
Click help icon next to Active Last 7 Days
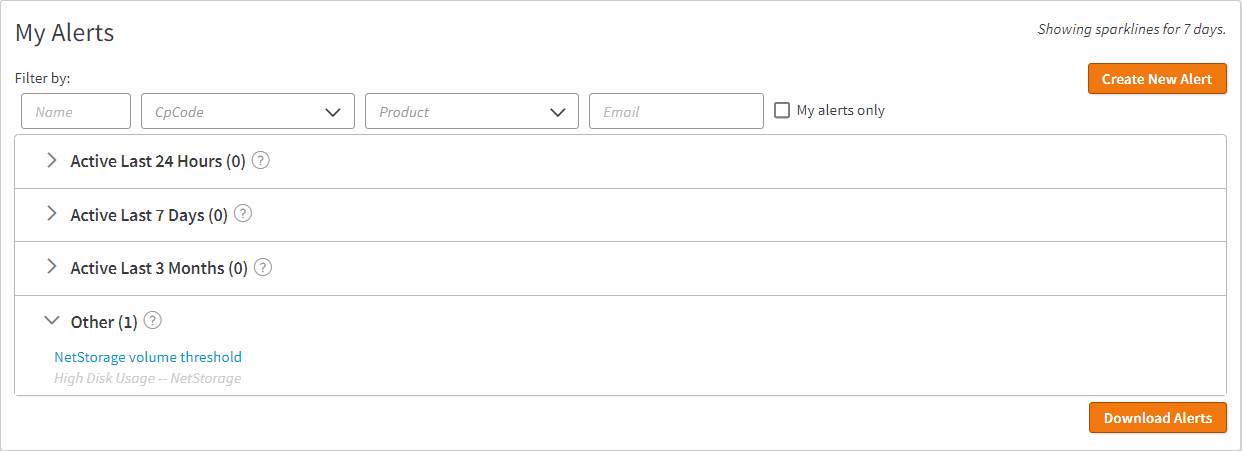coord(243,214)
